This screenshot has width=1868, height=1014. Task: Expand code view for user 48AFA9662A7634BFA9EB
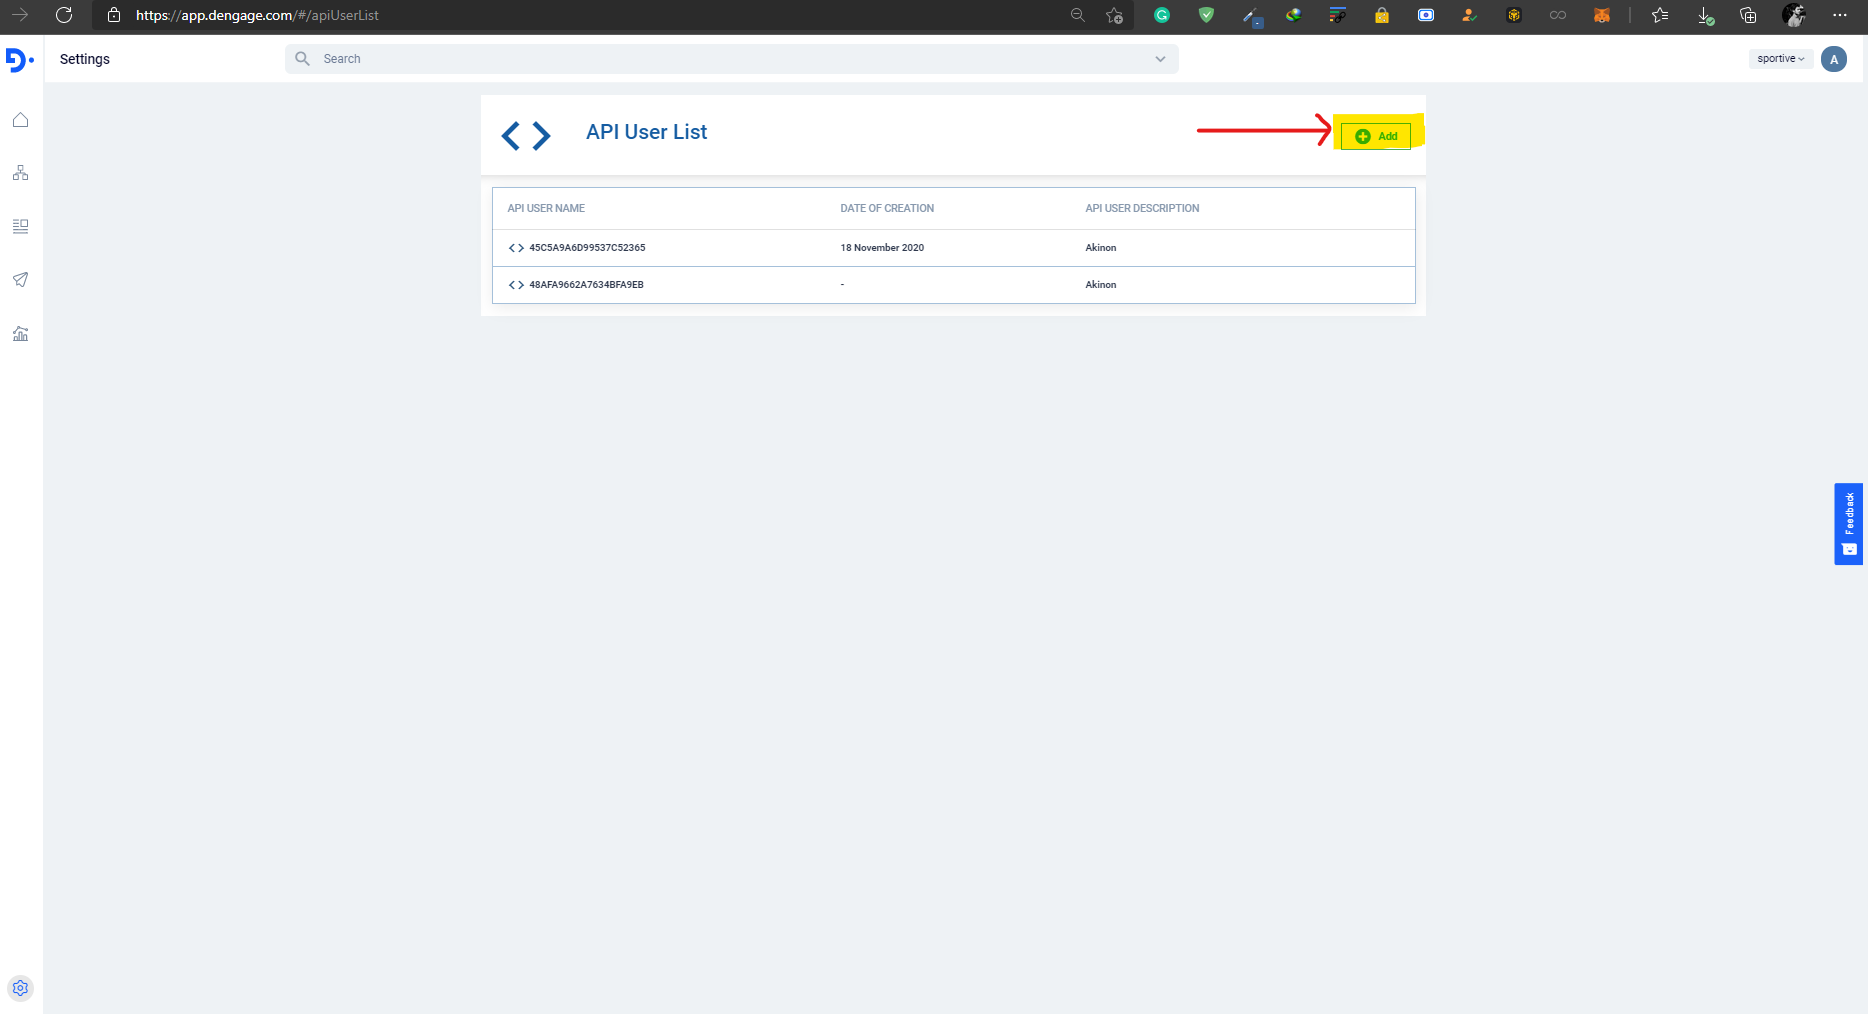click(515, 284)
